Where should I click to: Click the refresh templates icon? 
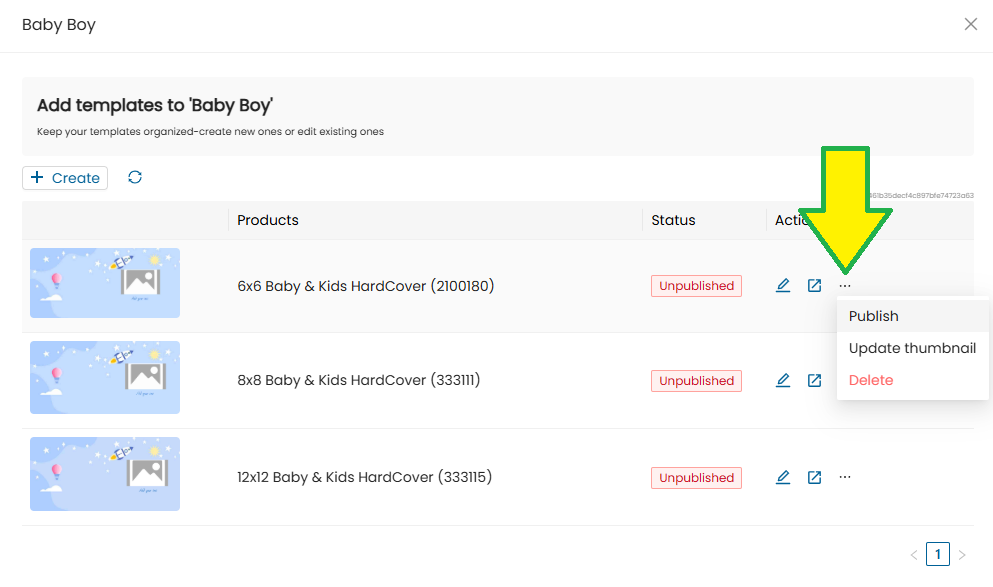[135, 177]
